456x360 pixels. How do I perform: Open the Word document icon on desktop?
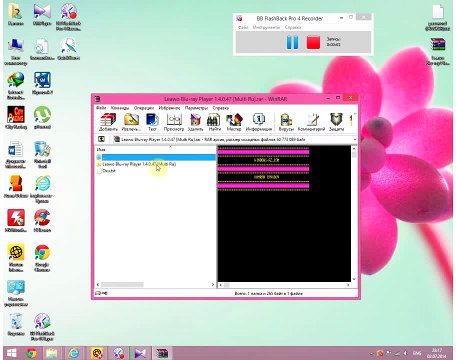[16, 155]
